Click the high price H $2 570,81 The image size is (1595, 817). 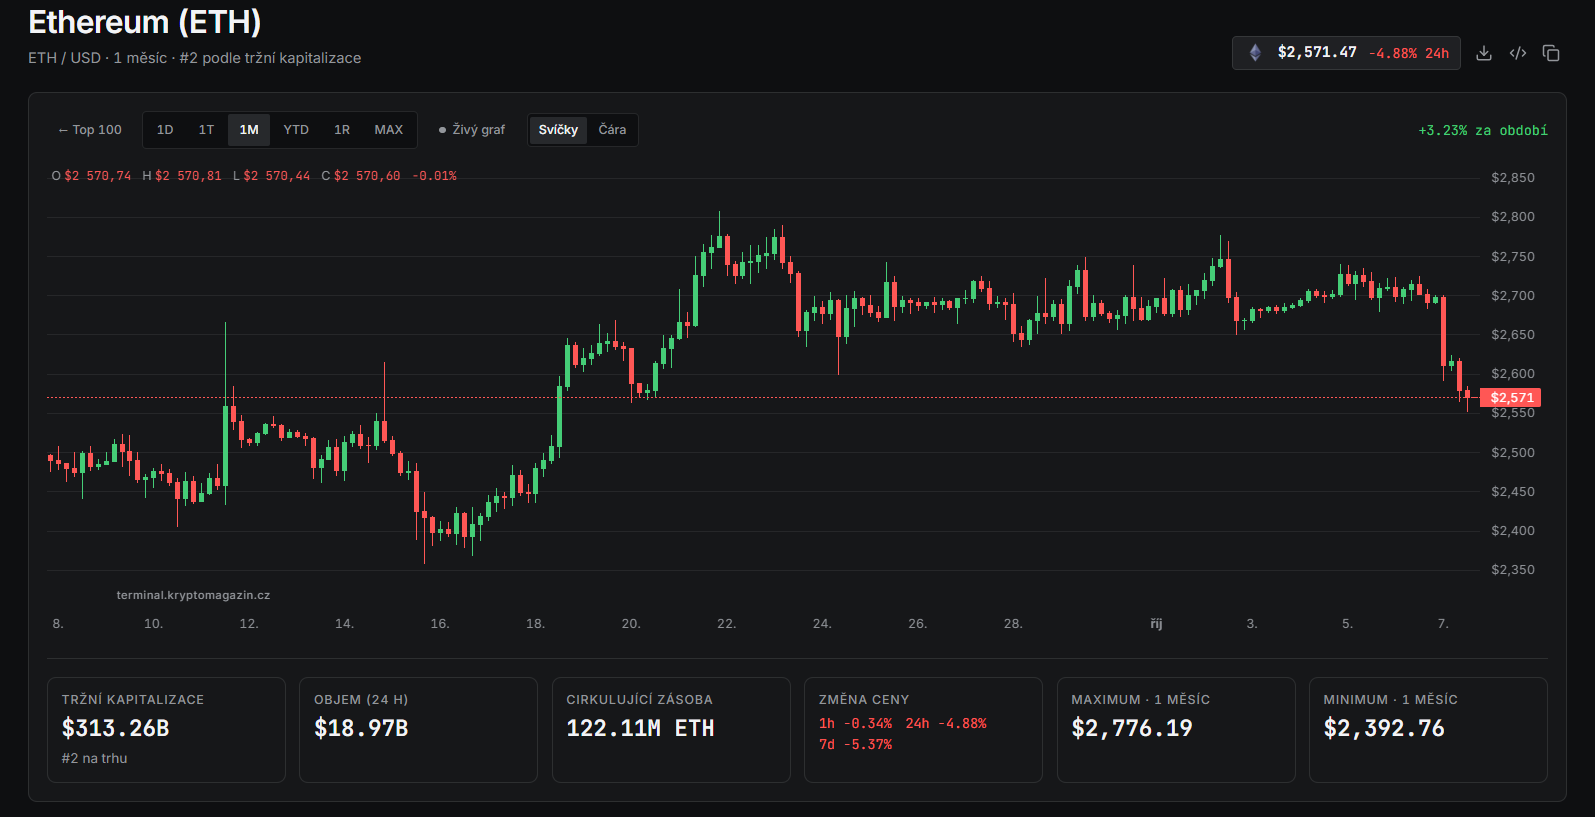182,176
